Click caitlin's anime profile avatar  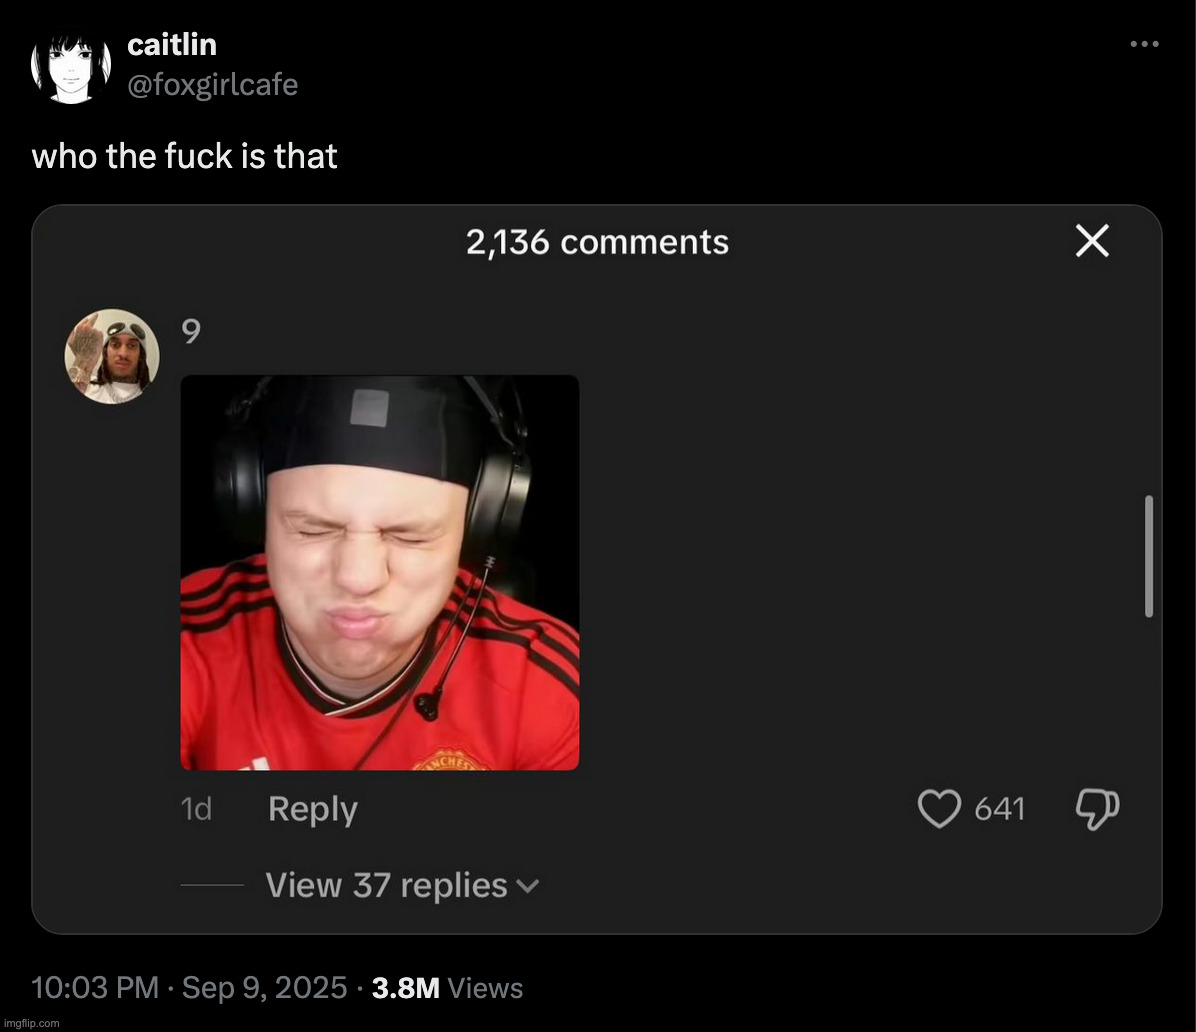71,64
